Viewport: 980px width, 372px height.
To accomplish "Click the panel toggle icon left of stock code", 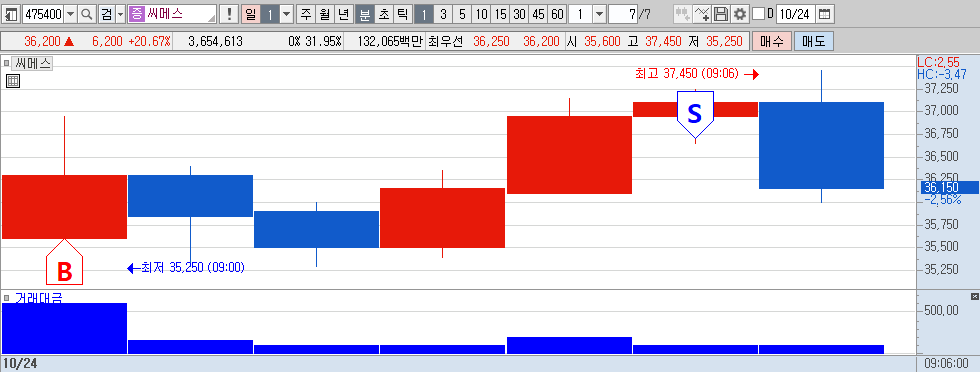I will coord(11,14).
